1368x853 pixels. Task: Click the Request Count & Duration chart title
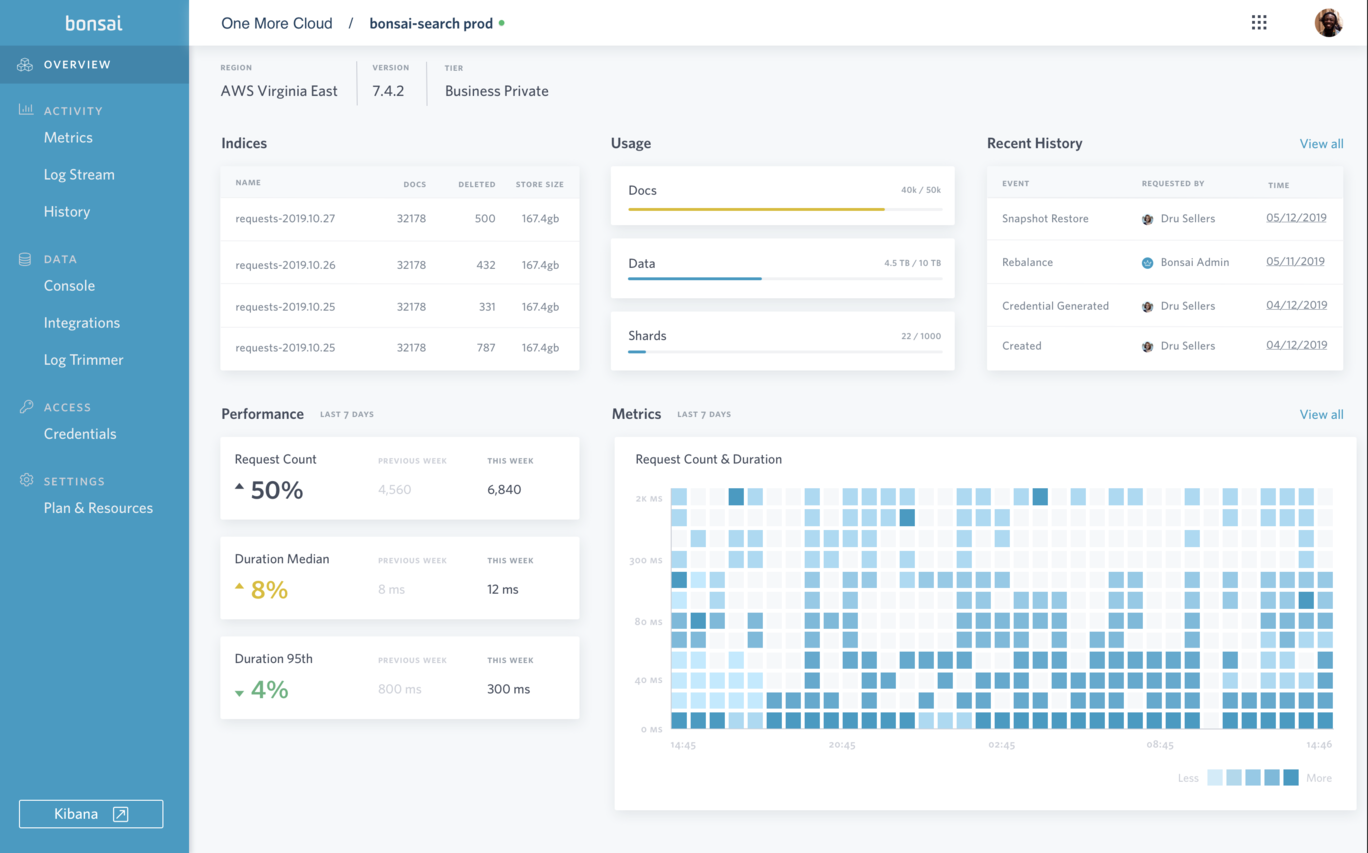point(709,460)
